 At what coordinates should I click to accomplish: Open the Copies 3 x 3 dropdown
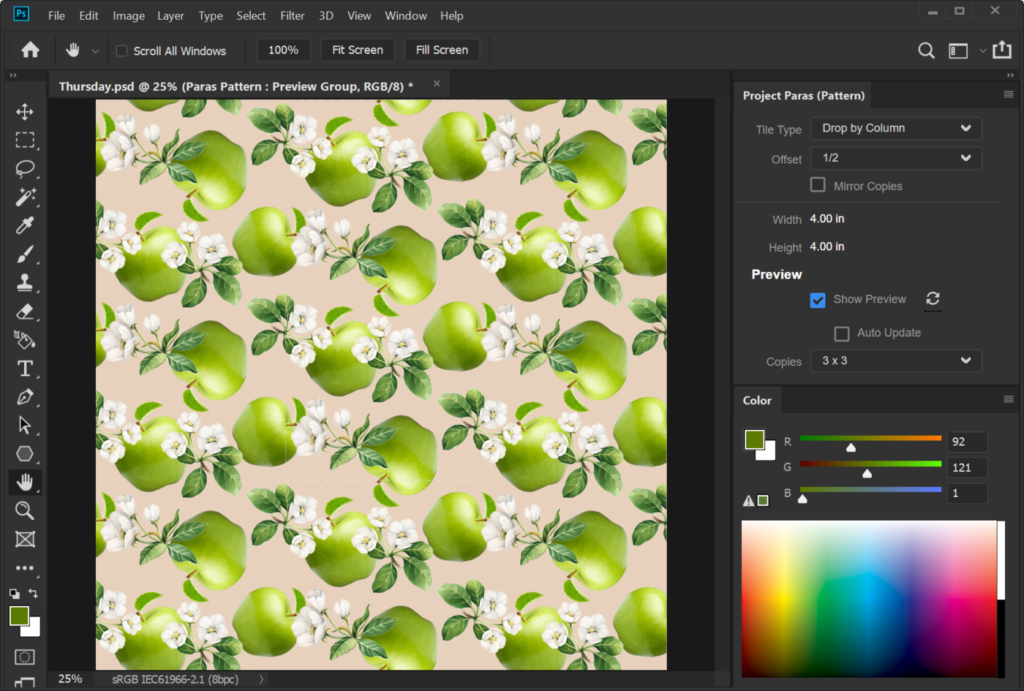(896, 361)
